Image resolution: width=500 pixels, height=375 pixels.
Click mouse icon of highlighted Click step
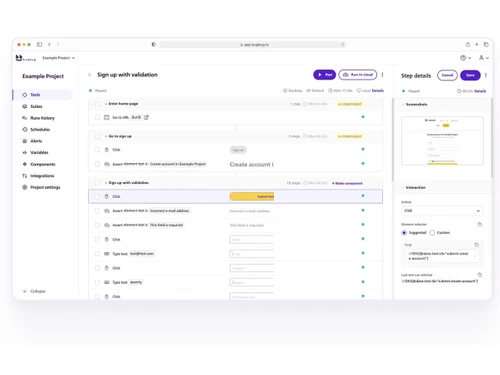pyautogui.click(x=107, y=197)
